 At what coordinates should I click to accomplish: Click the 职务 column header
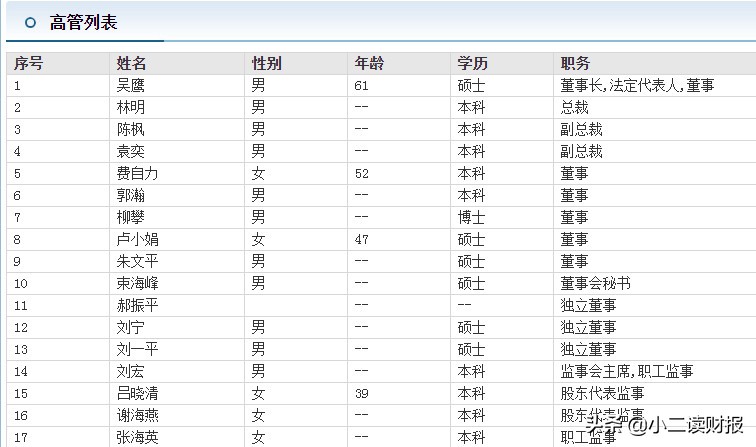pos(575,63)
